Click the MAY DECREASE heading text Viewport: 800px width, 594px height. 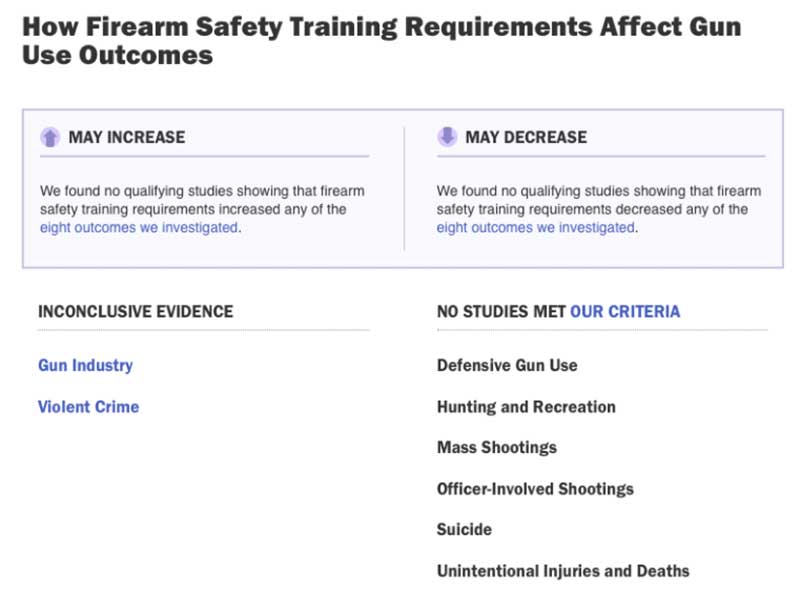tap(526, 137)
